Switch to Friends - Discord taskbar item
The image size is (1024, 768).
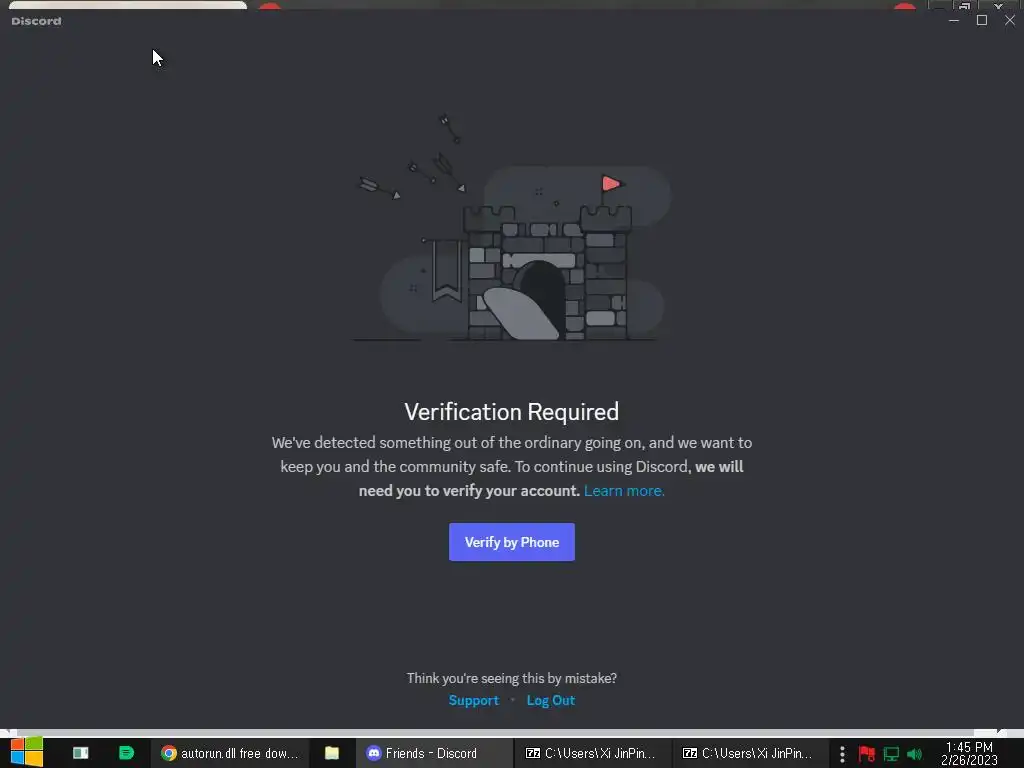coord(432,753)
